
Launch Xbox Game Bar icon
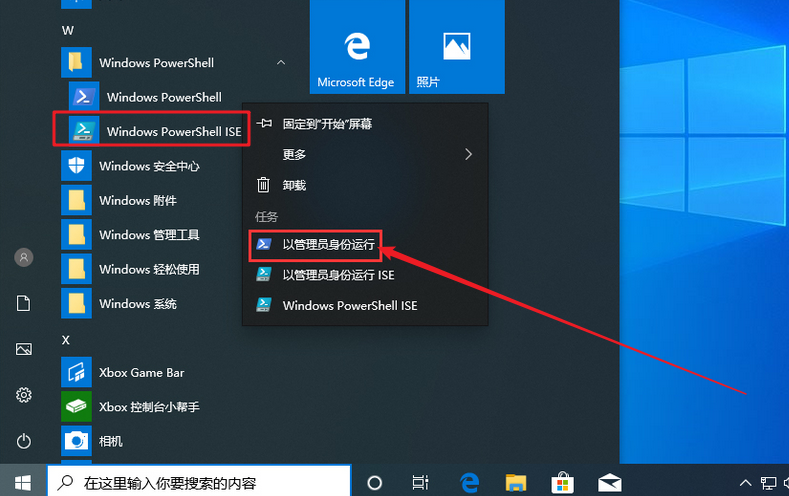pyautogui.click(x=76, y=372)
